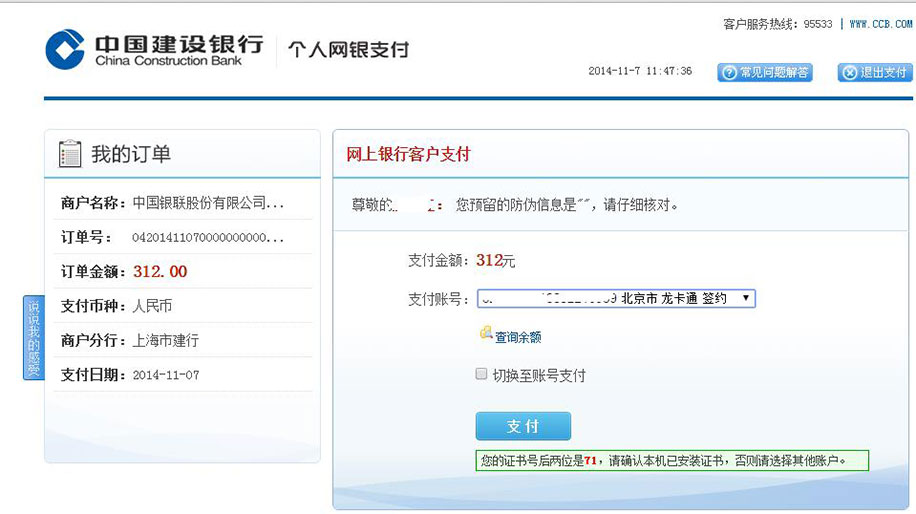Click the 我的订单 clipboard icon

point(70,154)
